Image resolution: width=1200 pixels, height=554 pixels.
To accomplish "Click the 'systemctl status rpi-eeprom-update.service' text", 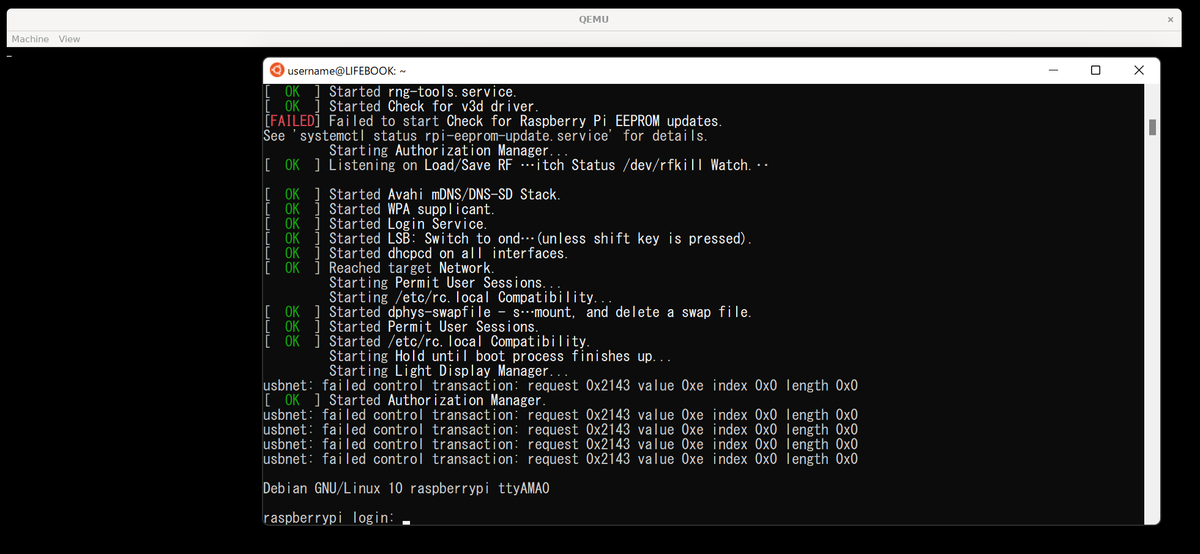I will [x=454, y=136].
